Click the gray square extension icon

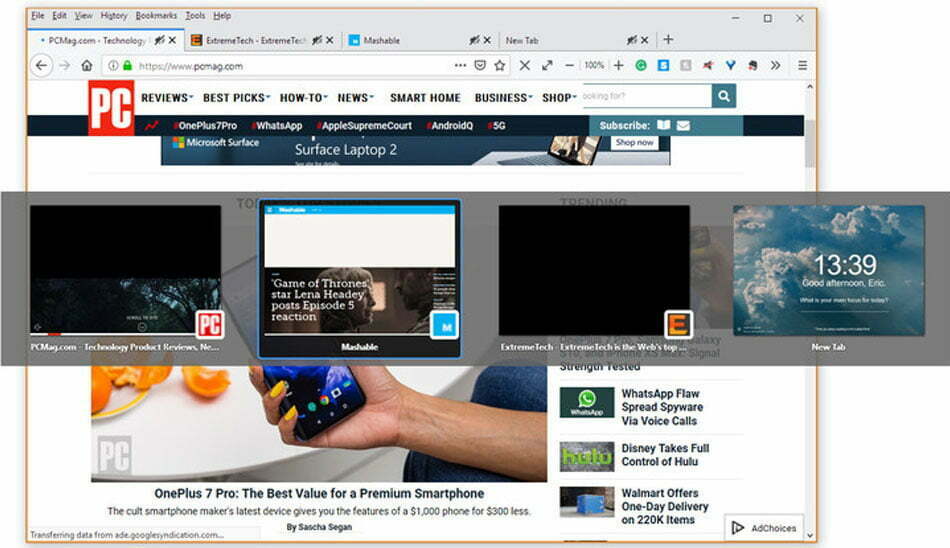685,65
